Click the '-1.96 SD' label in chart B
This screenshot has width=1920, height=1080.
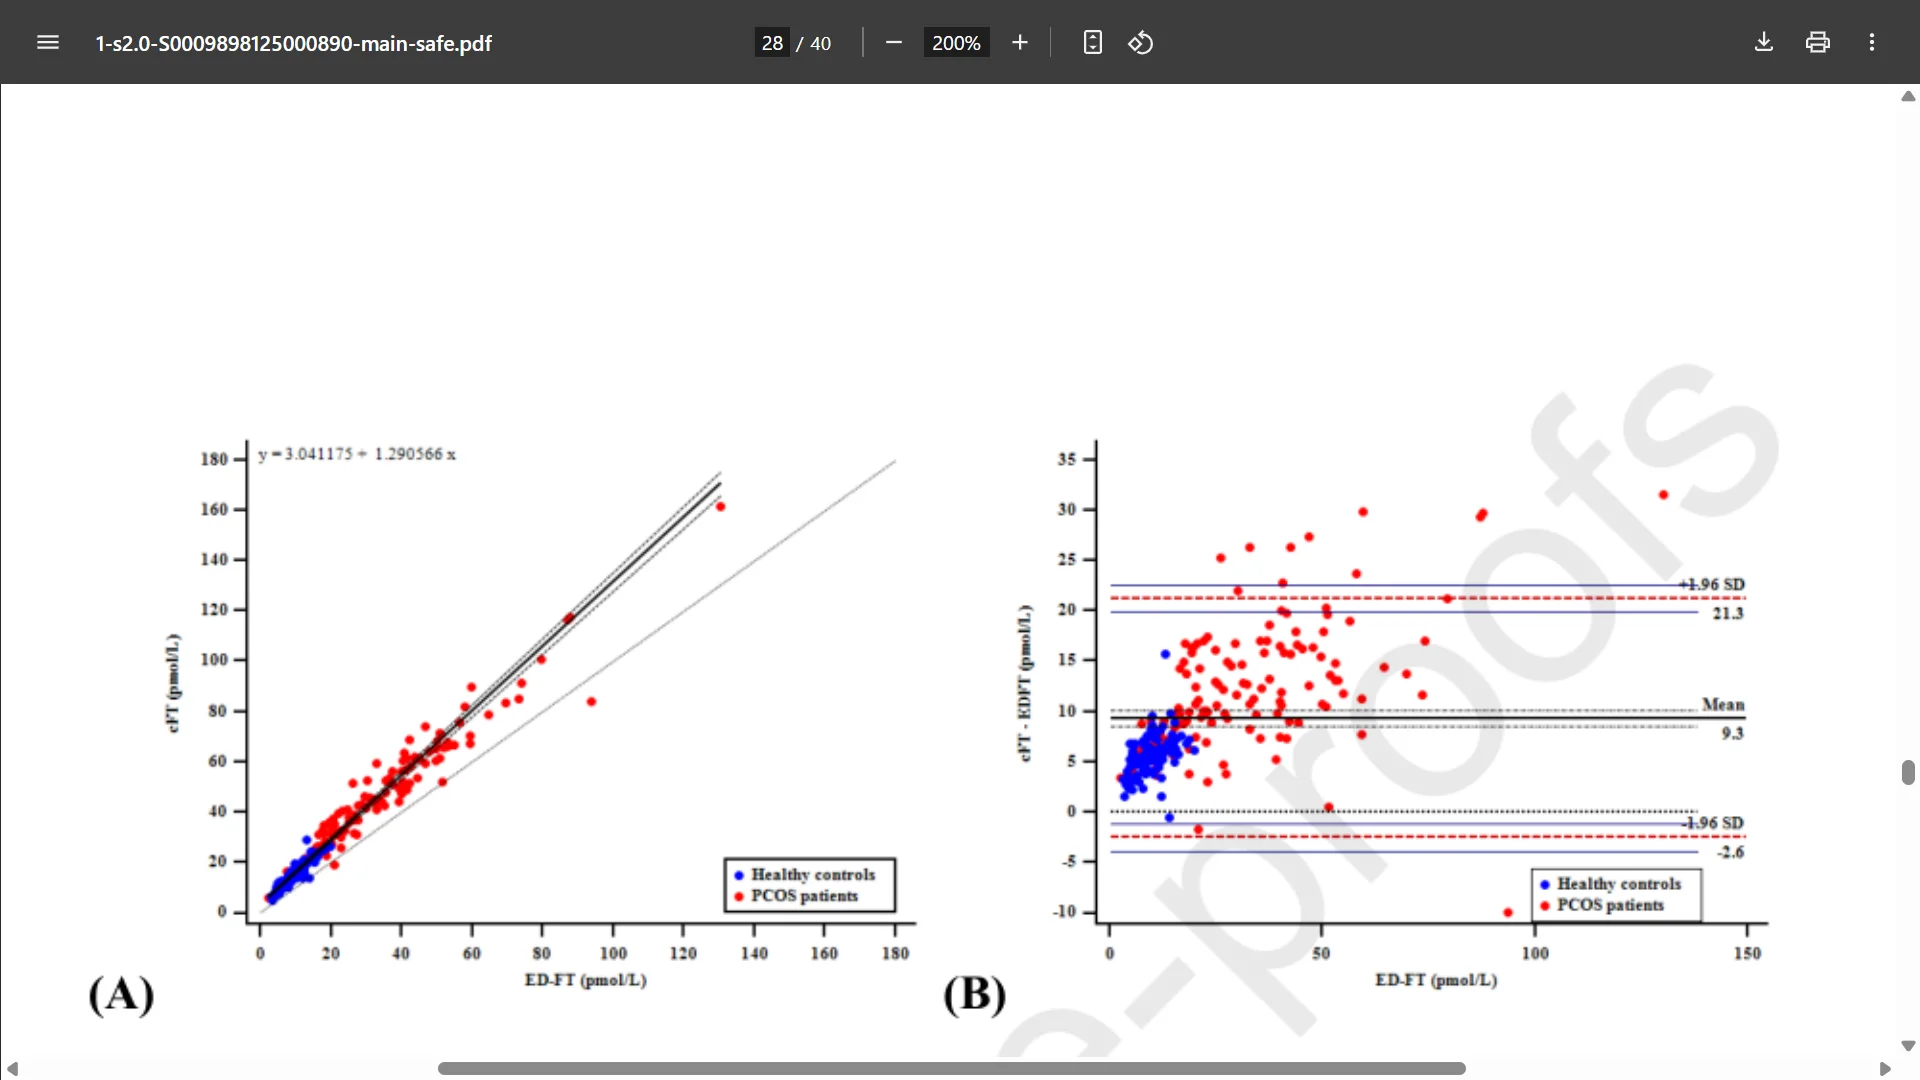coord(1713,823)
